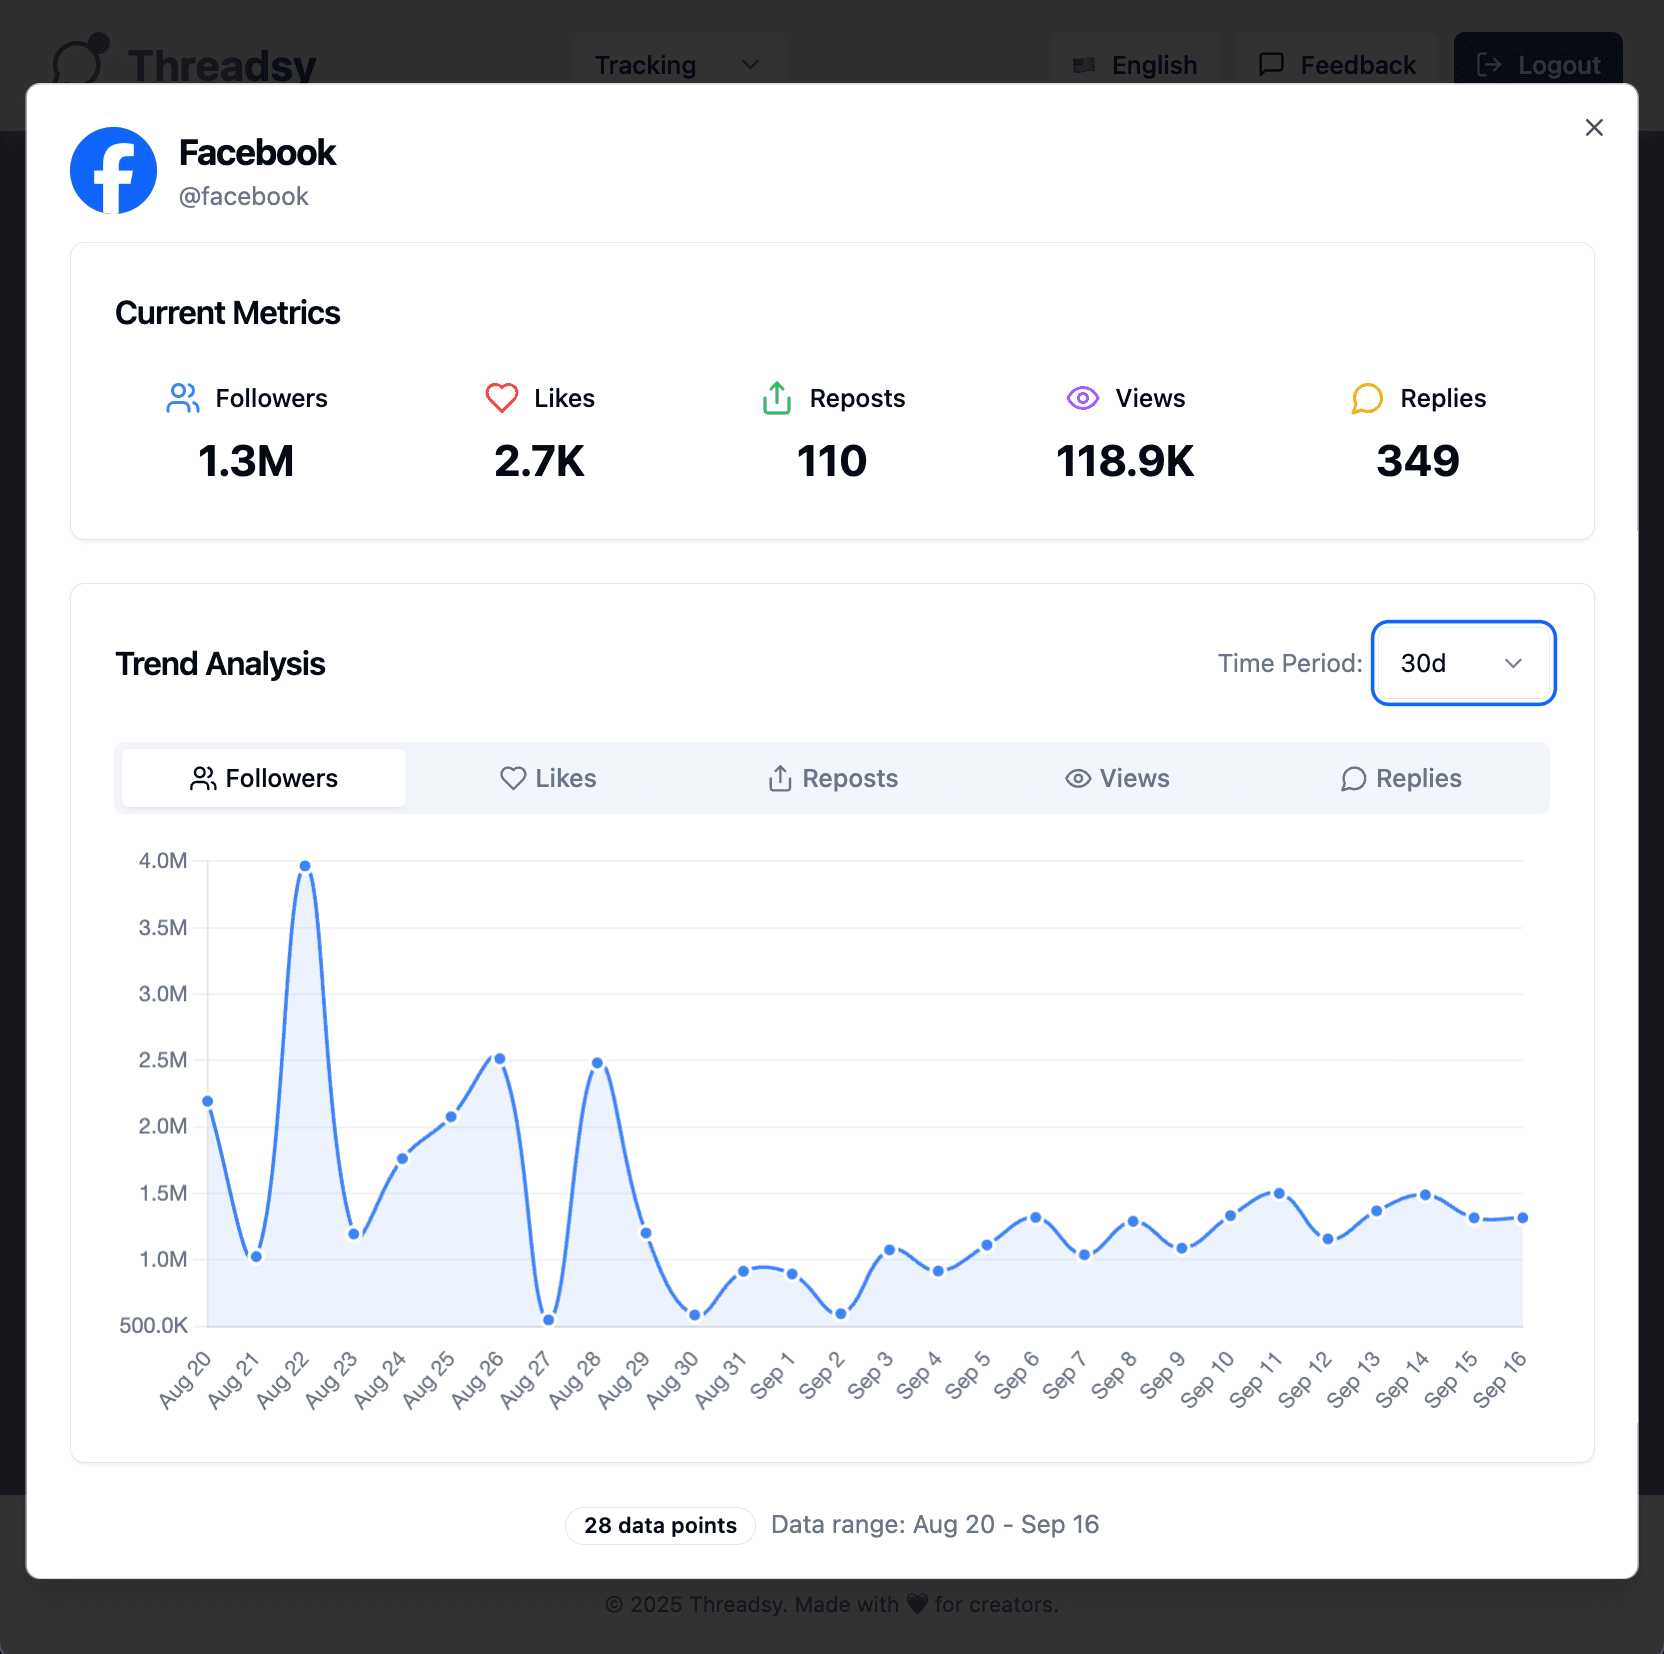1664x1654 pixels.
Task: Click the Feedback chat icon
Action: point(1270,64)
